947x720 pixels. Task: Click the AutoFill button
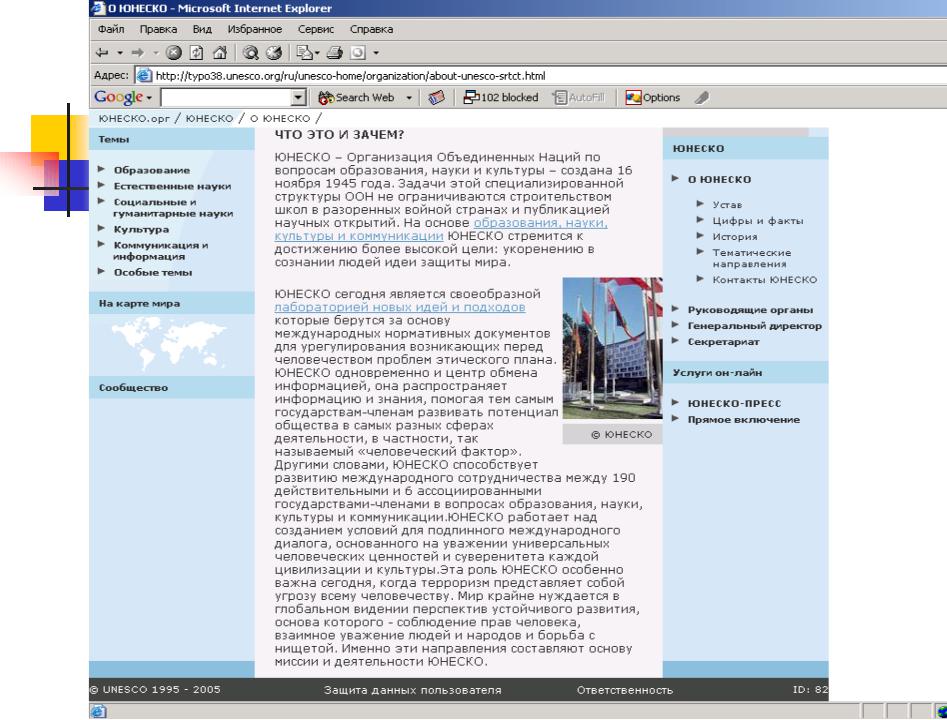579,97
